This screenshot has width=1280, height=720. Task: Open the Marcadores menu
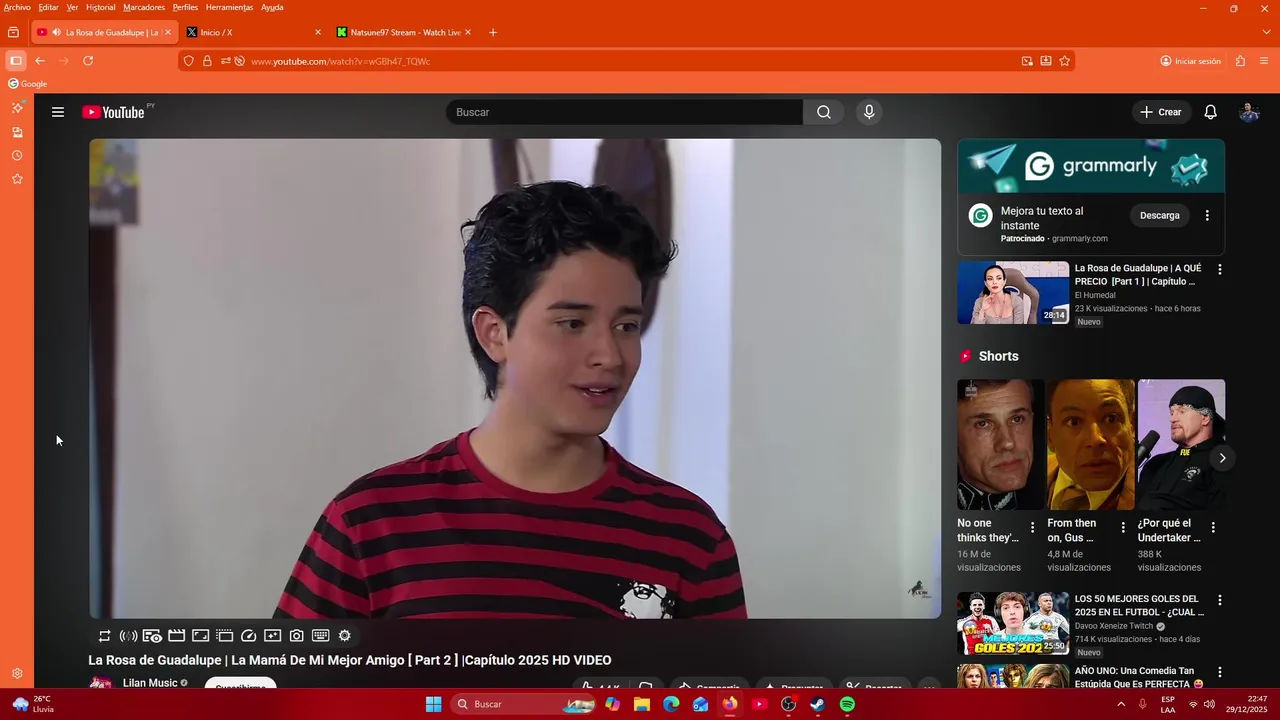[x=144, y=7]
